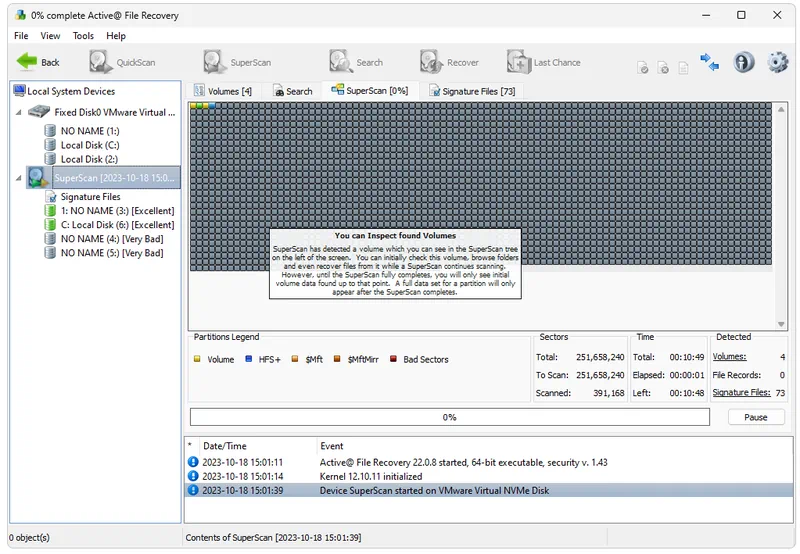Click the blue HFS+ legend swatch
This screenshot has width=800, height=554.
pos(248,359)
